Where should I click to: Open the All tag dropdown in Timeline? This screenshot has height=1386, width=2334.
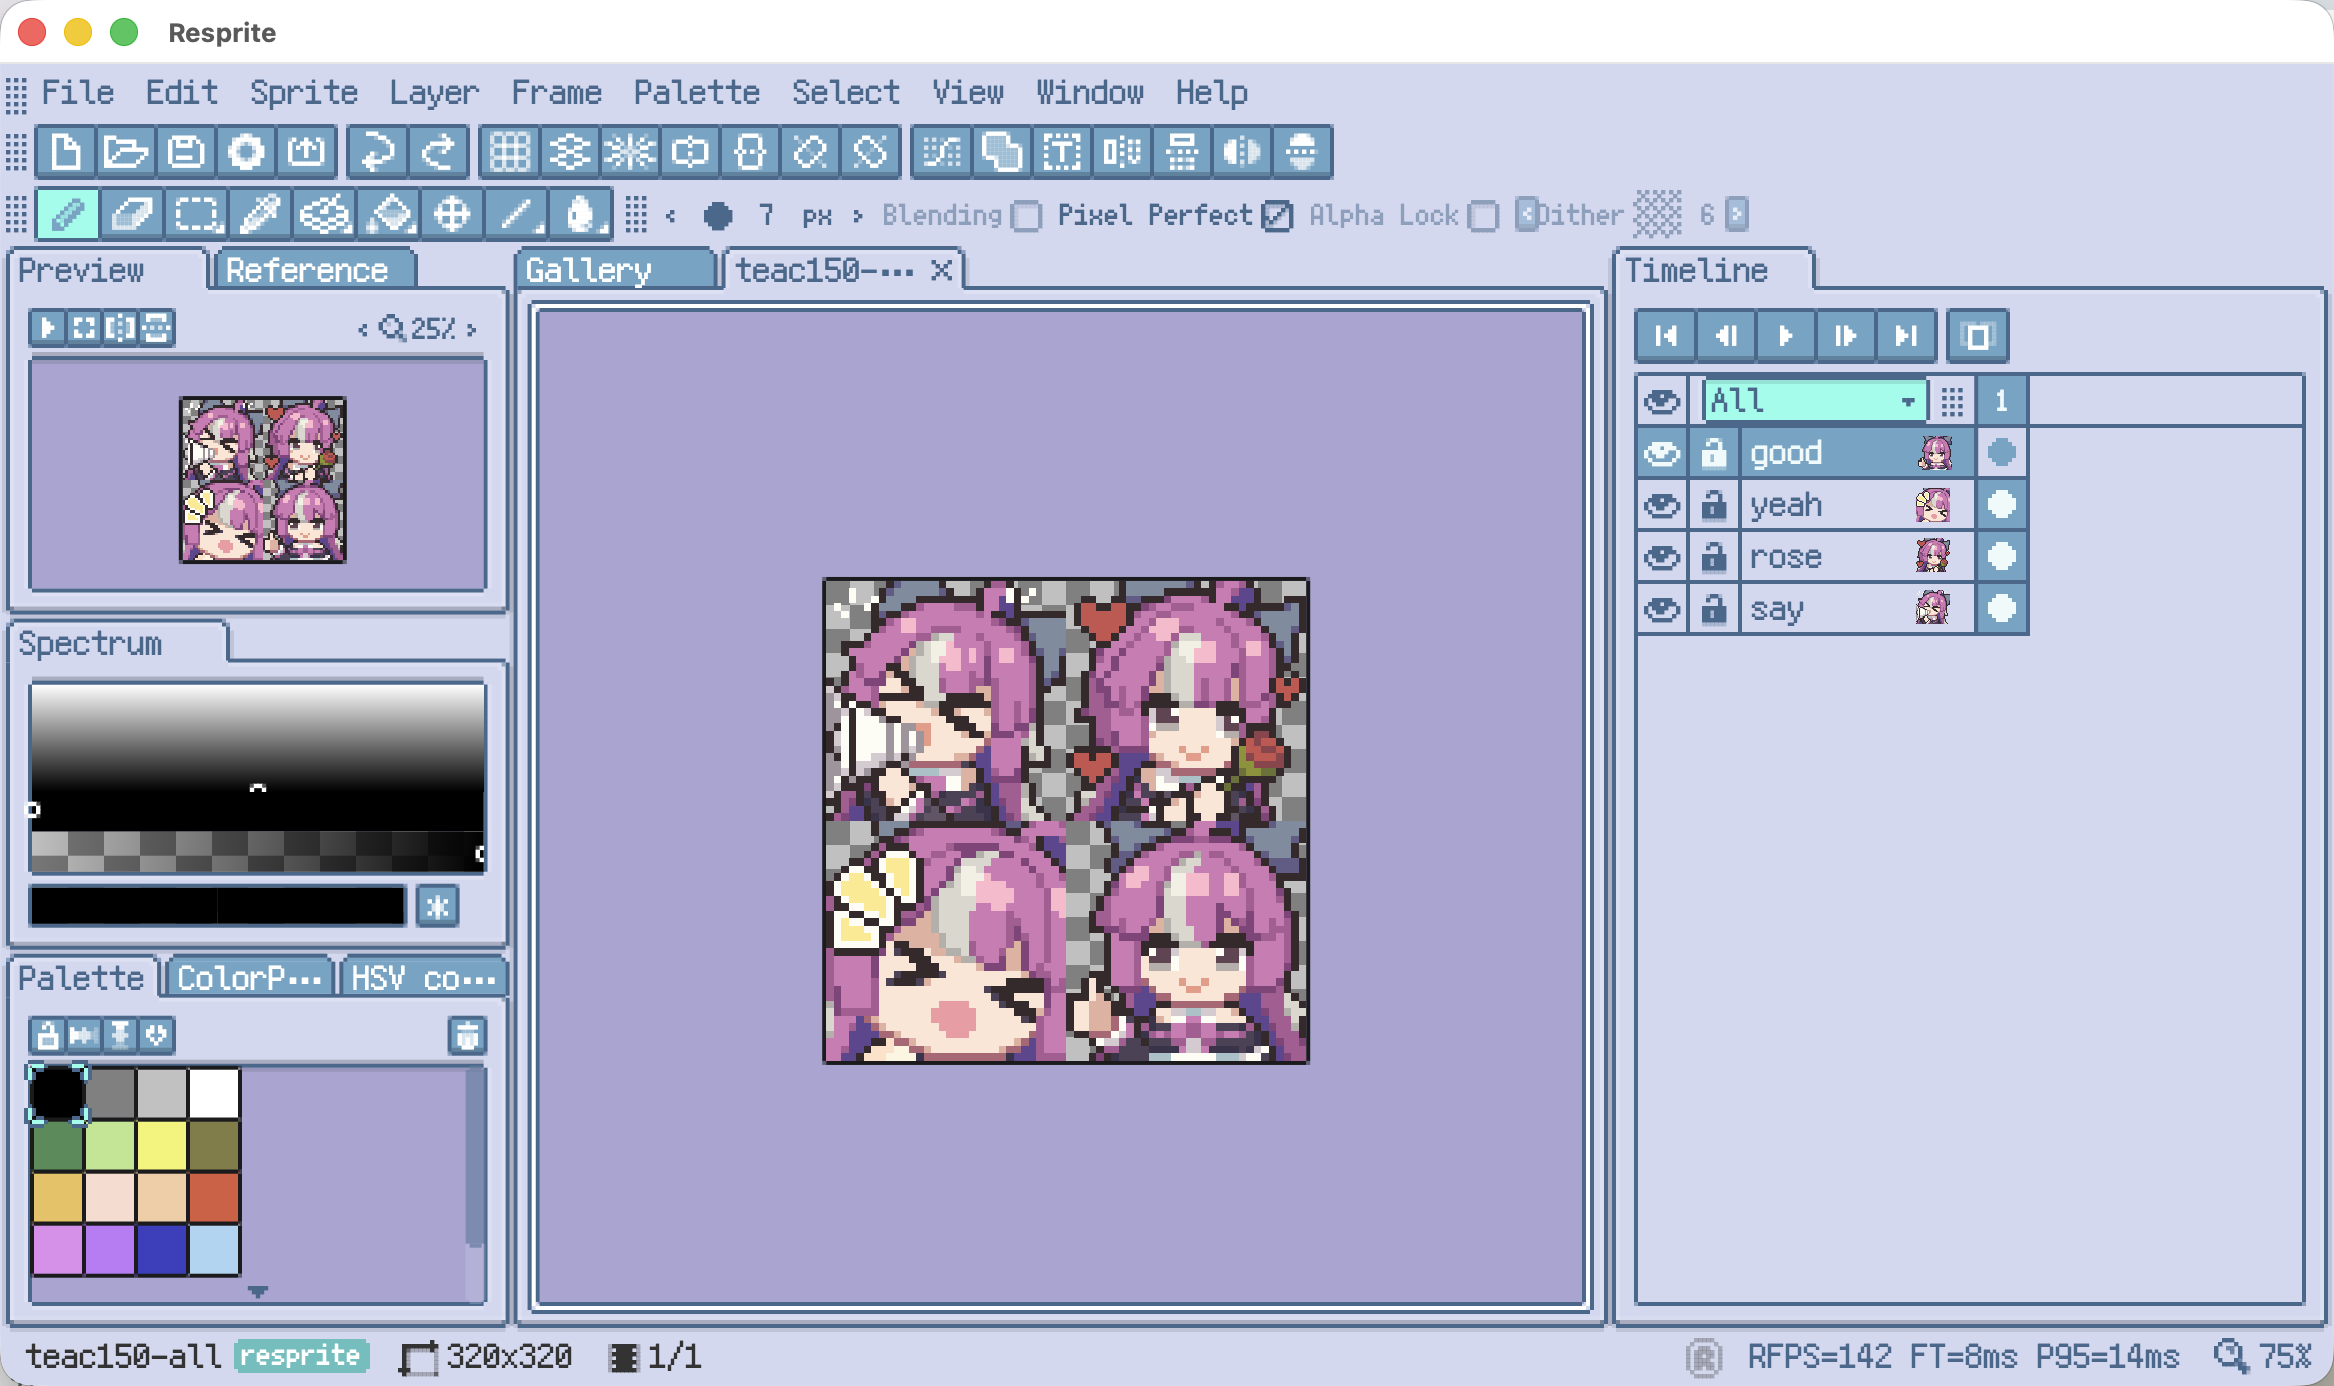coord(1815,401)
